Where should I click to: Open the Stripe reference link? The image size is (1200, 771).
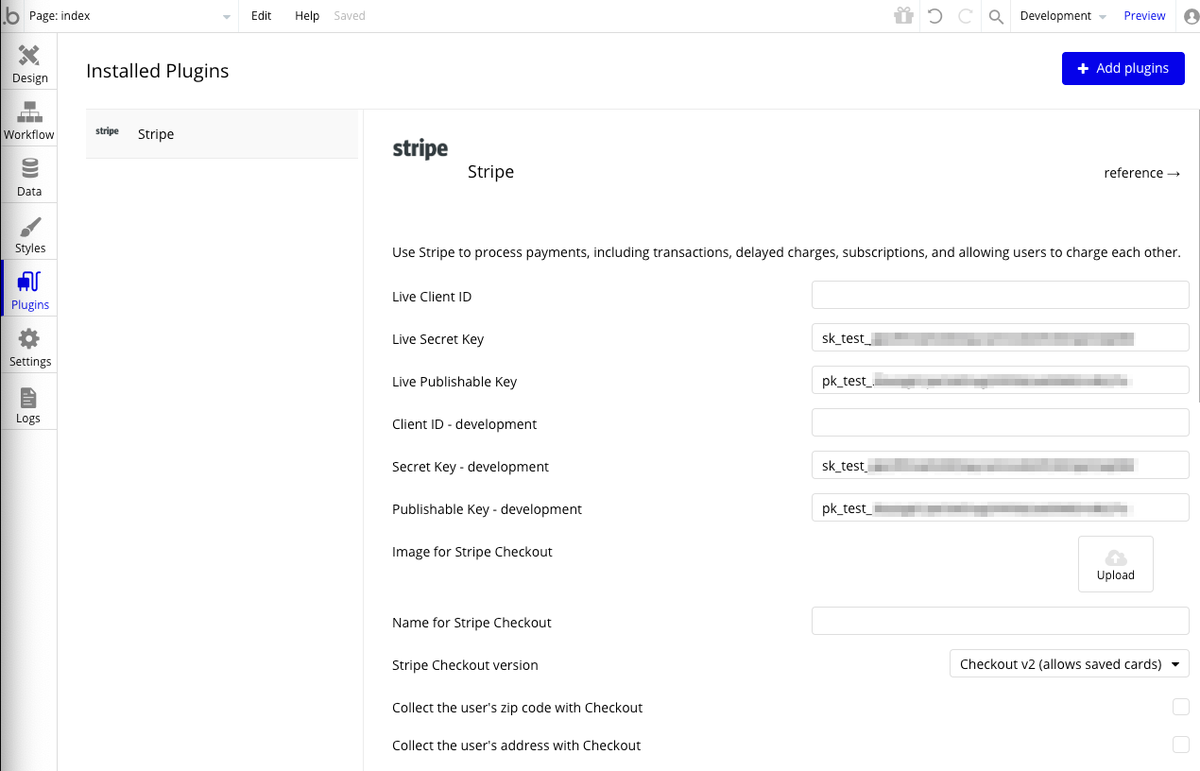1142,173
